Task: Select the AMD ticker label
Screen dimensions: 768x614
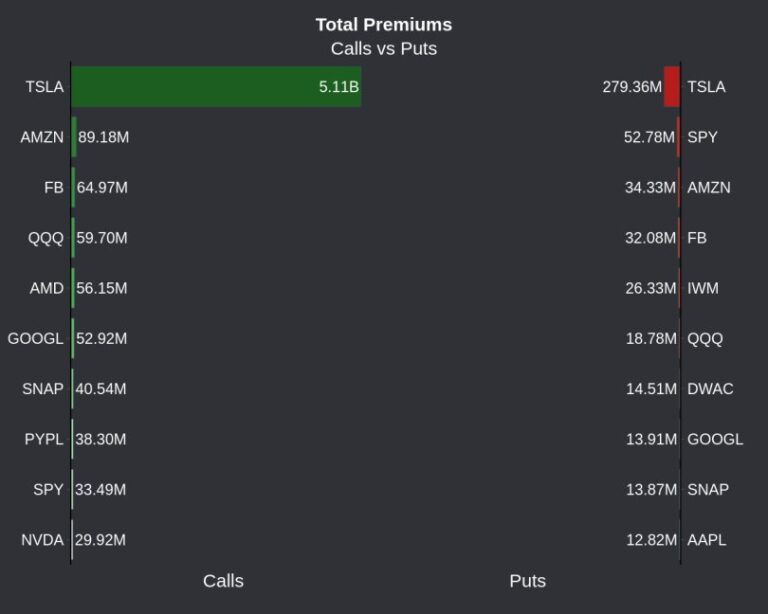Action: (46, 288)
